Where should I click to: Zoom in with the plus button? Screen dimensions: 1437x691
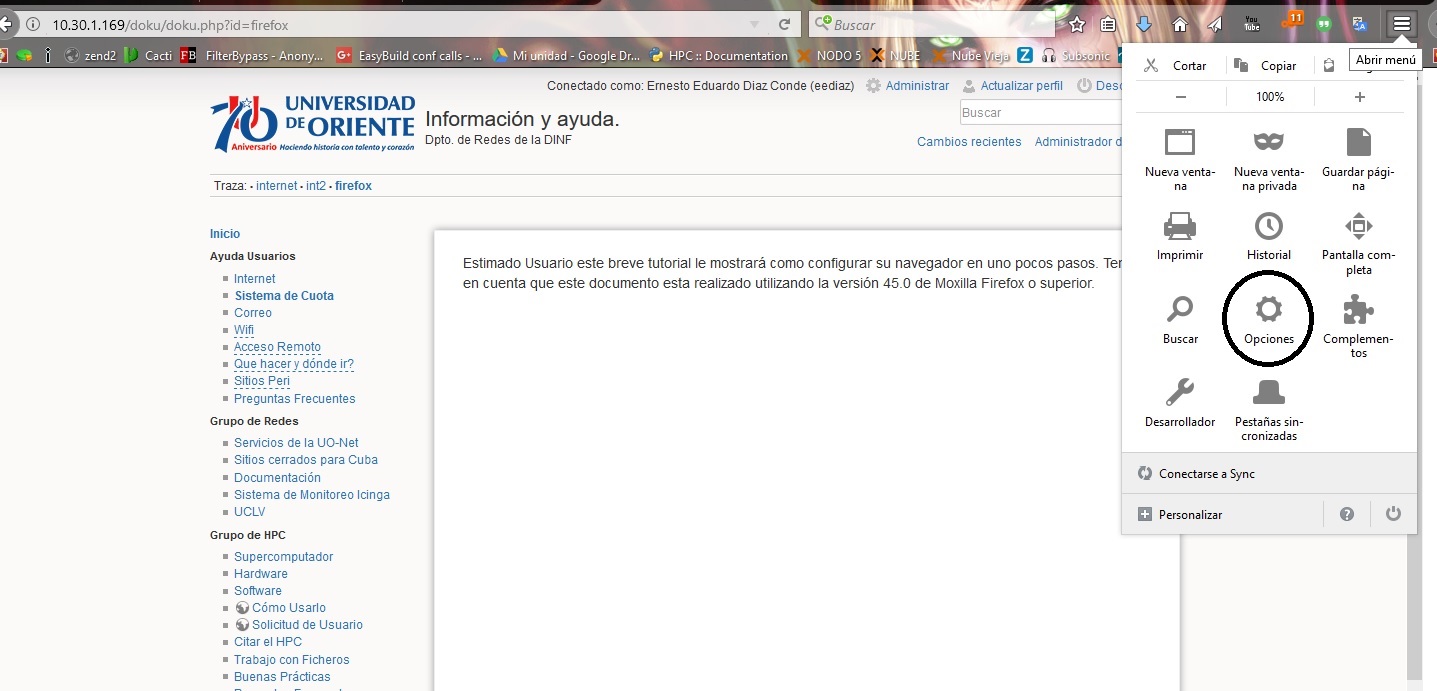point(1359,97)
